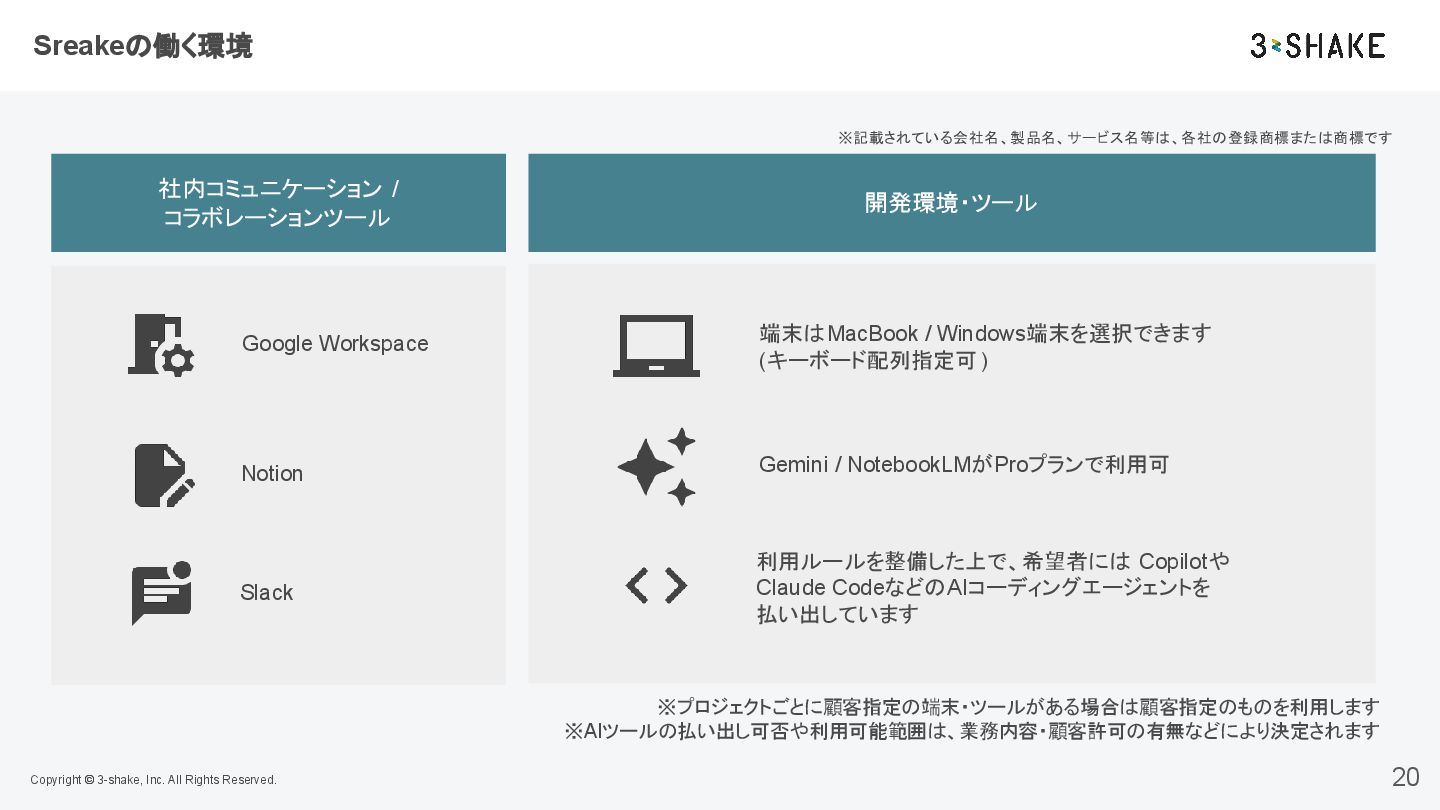Select the 'Google Workspace' label
The width and height of the screenshot is (1440, 810).
335,343
